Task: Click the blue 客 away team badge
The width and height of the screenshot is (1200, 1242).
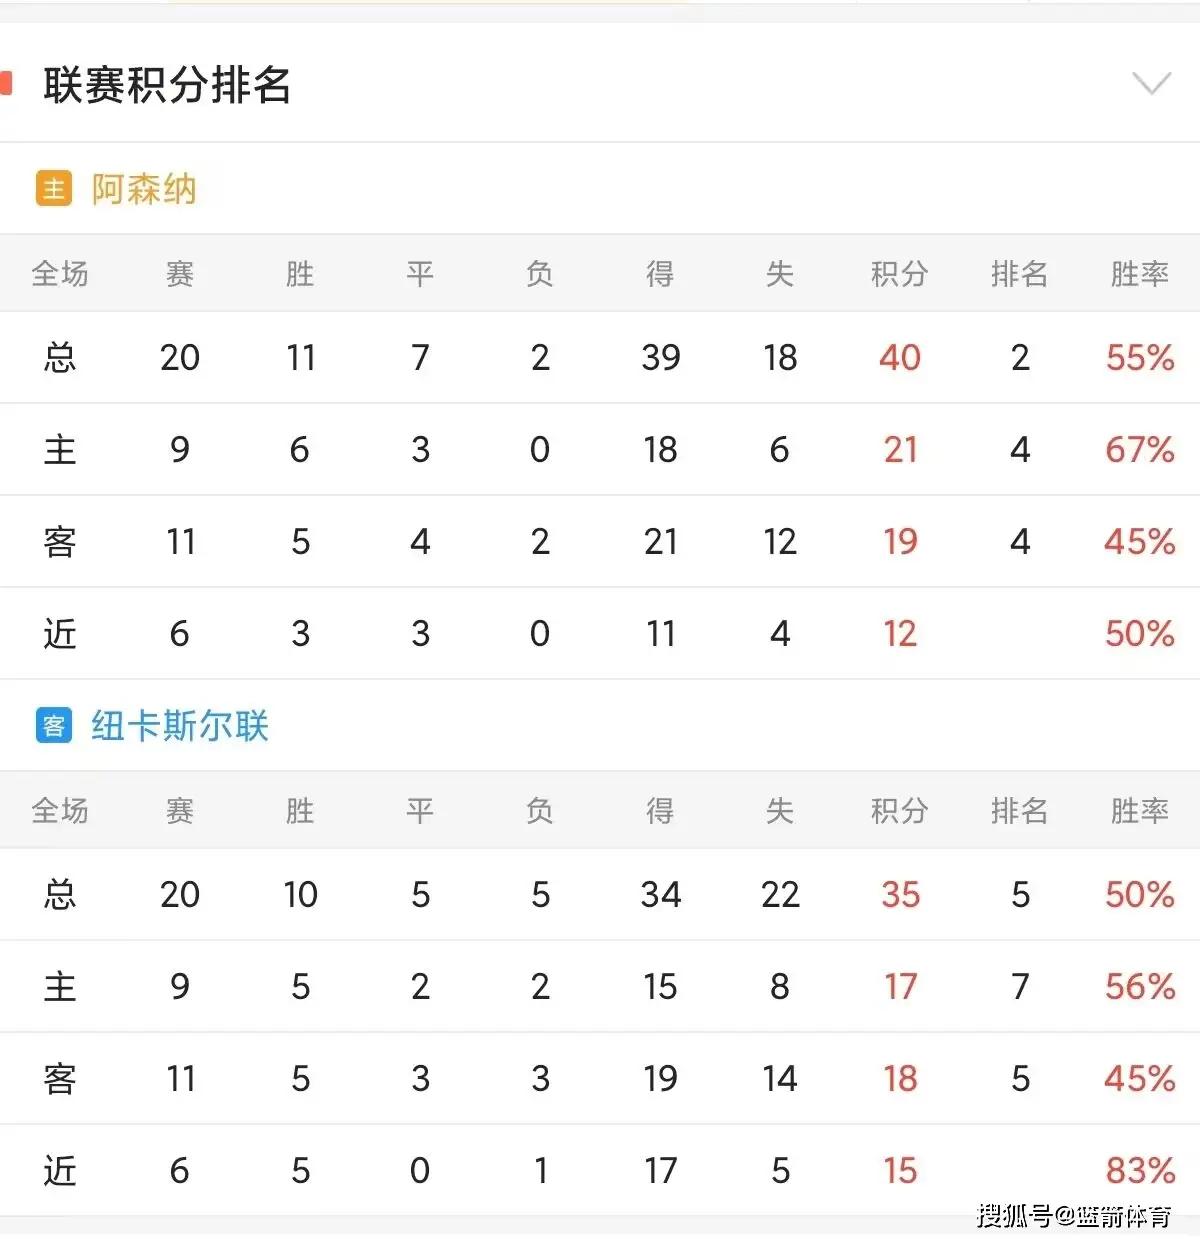Action: point(54,725)
